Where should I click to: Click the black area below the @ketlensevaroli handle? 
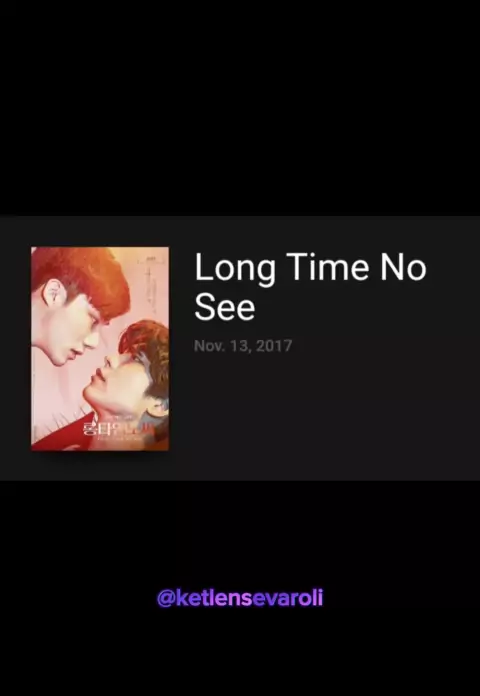[x=240, y=652]
